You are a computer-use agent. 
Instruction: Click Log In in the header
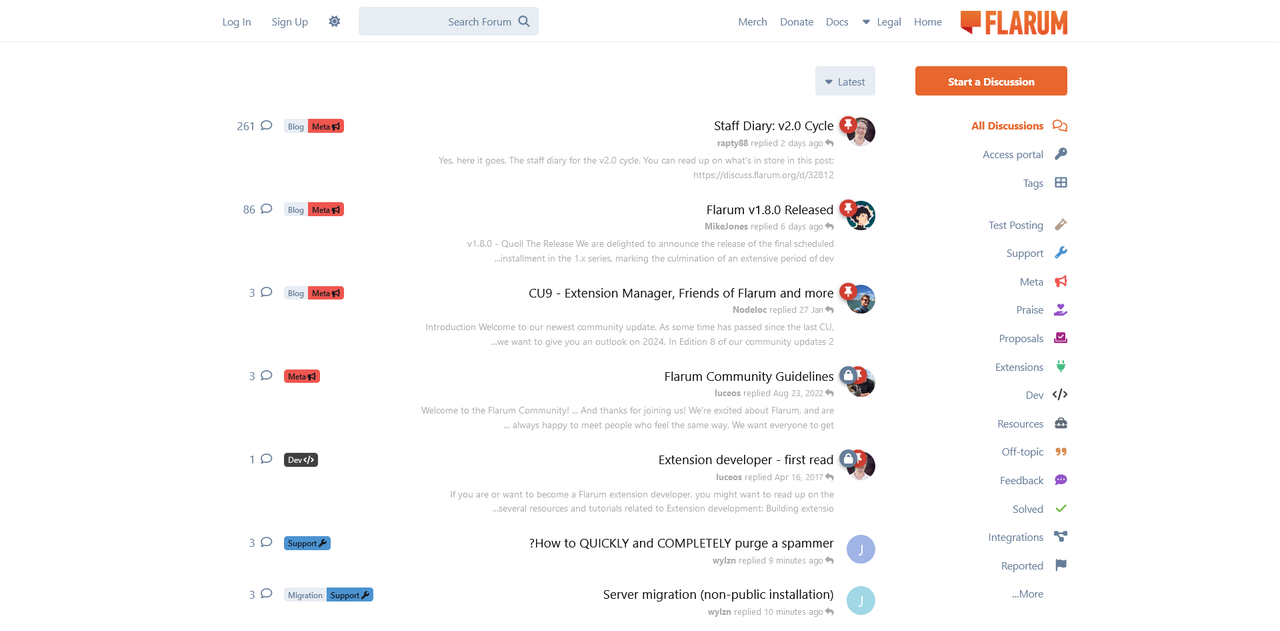(x=237, y=22)
